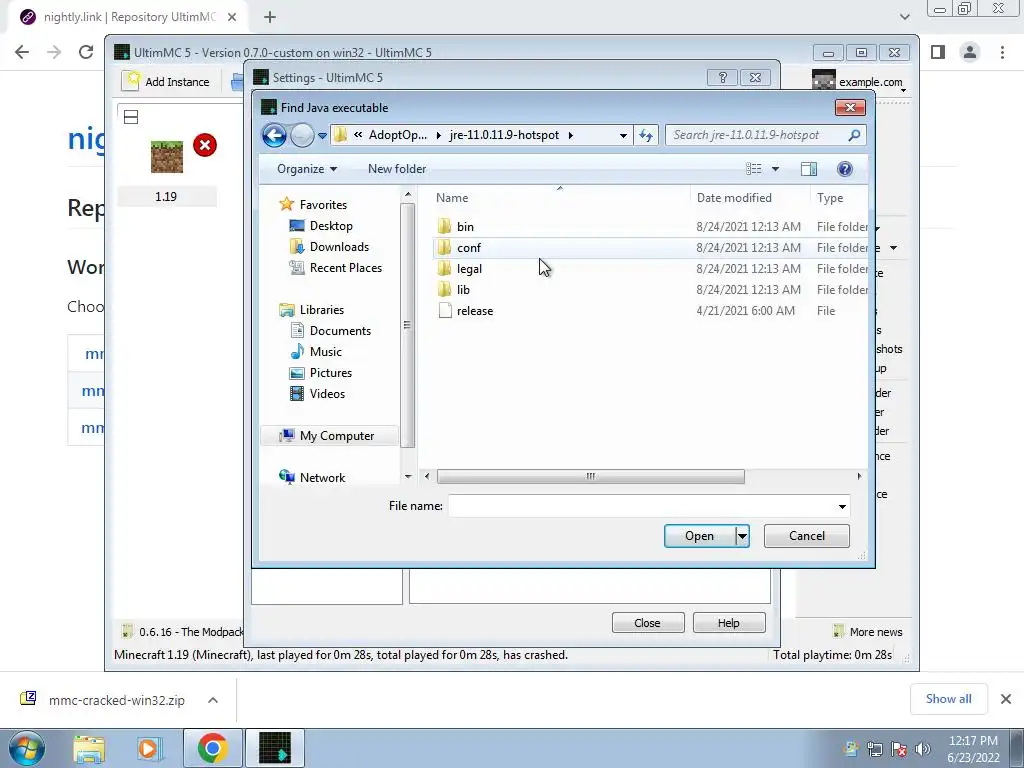
Task: Sort by Date modified column
Action: point(734,198)
